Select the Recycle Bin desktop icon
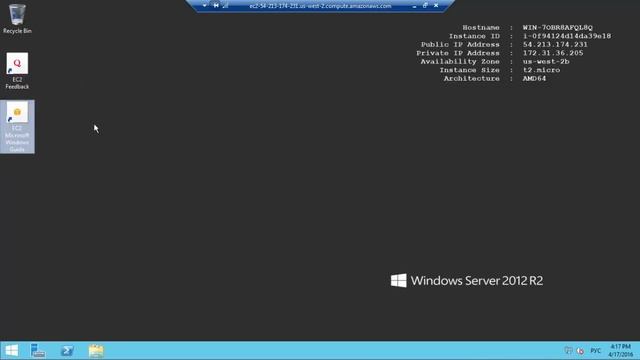 (x=17, y=19)
